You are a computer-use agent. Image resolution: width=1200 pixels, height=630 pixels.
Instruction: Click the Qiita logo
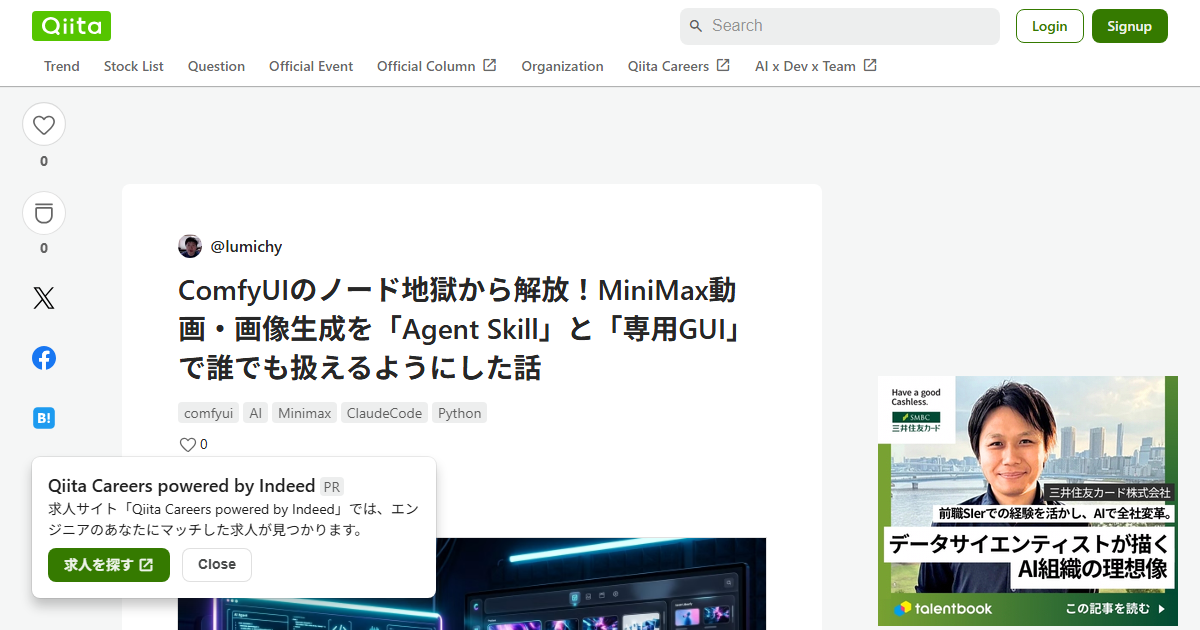click(x=71, y=26)
